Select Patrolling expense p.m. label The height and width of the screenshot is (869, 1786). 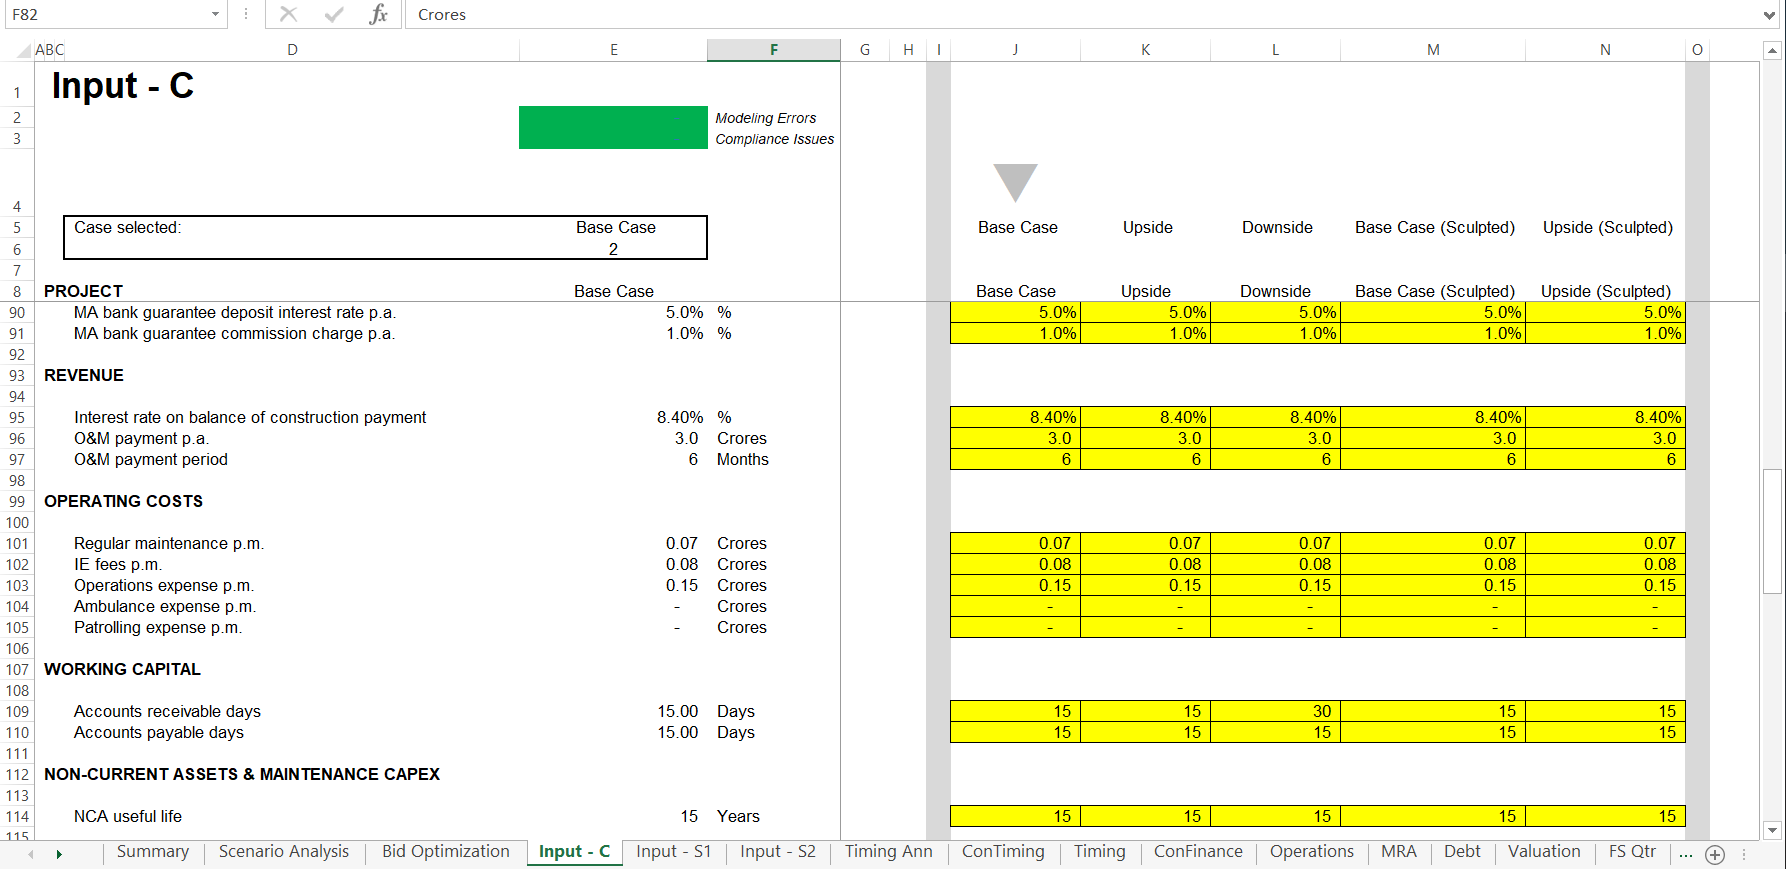pyautogui.click(x=158, y=627)
